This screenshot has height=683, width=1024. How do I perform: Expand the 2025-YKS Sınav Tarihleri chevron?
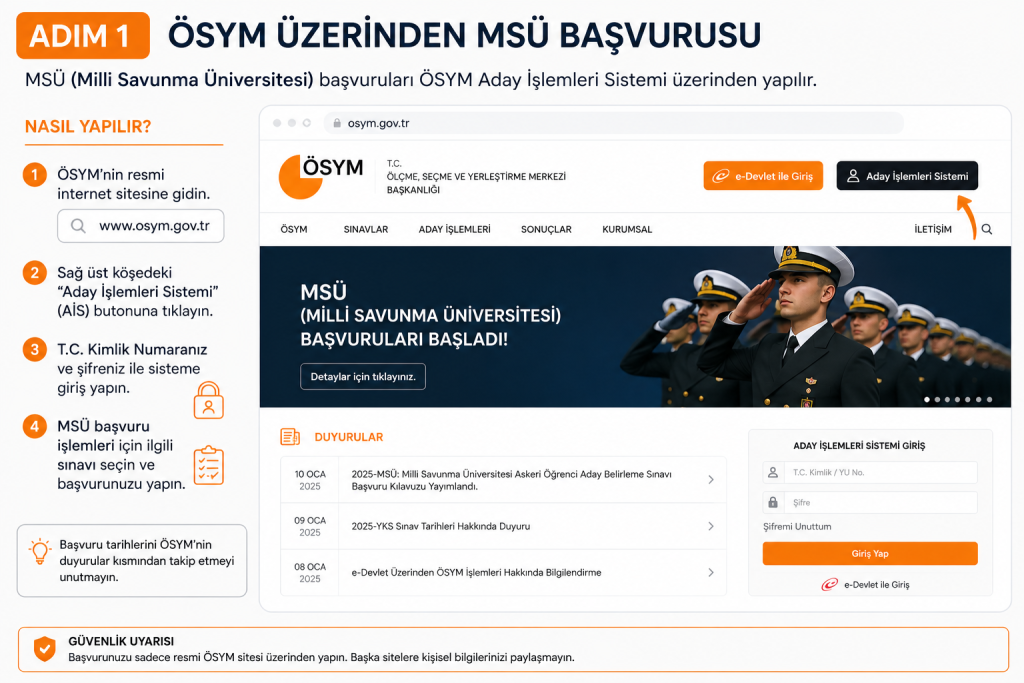point(711,526)
